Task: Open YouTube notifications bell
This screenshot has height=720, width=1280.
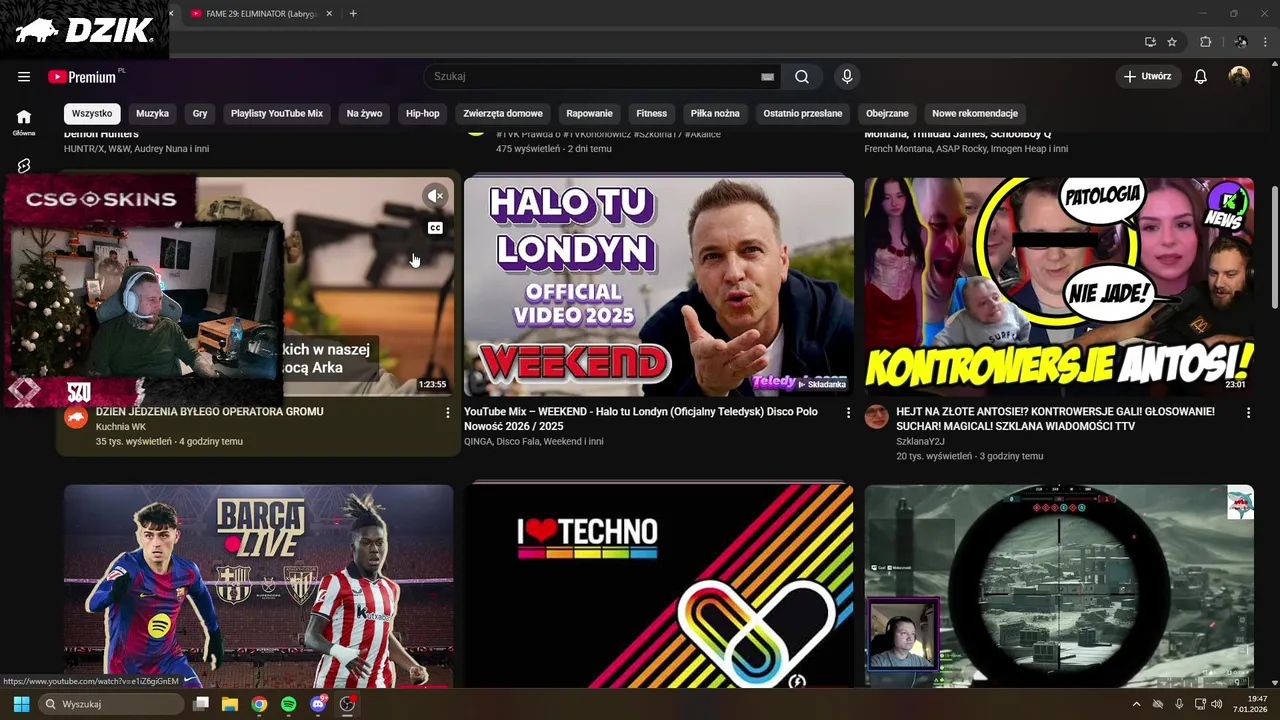Action: [1201, 77]
